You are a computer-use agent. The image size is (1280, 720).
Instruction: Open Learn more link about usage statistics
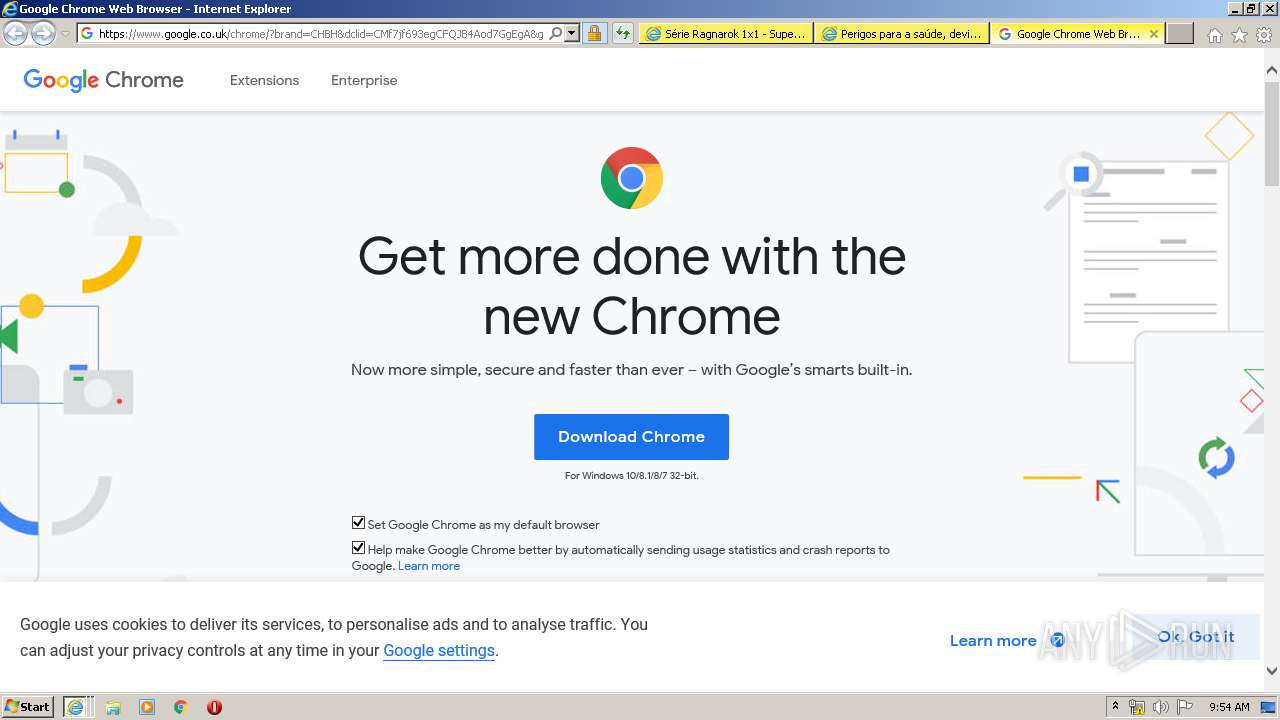coord(429,566)
